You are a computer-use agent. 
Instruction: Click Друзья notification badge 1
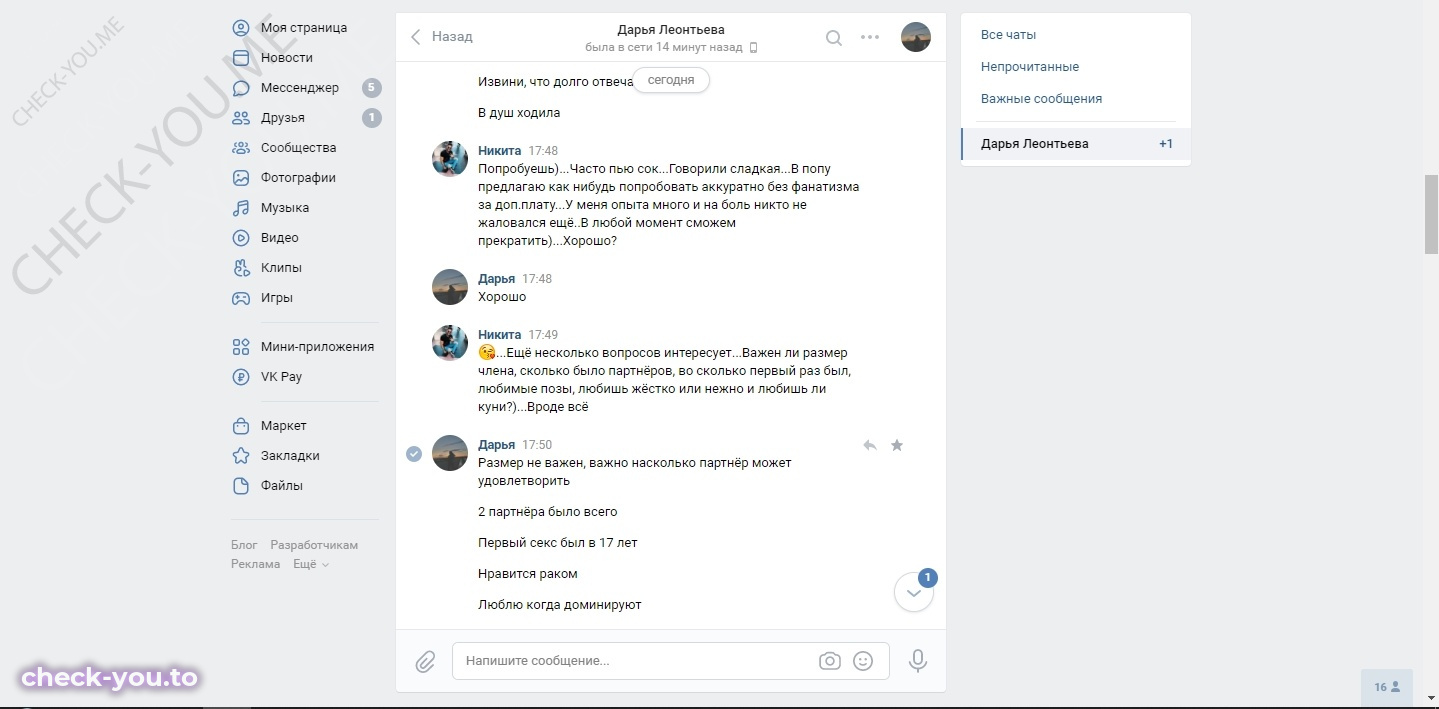point(372,118)
